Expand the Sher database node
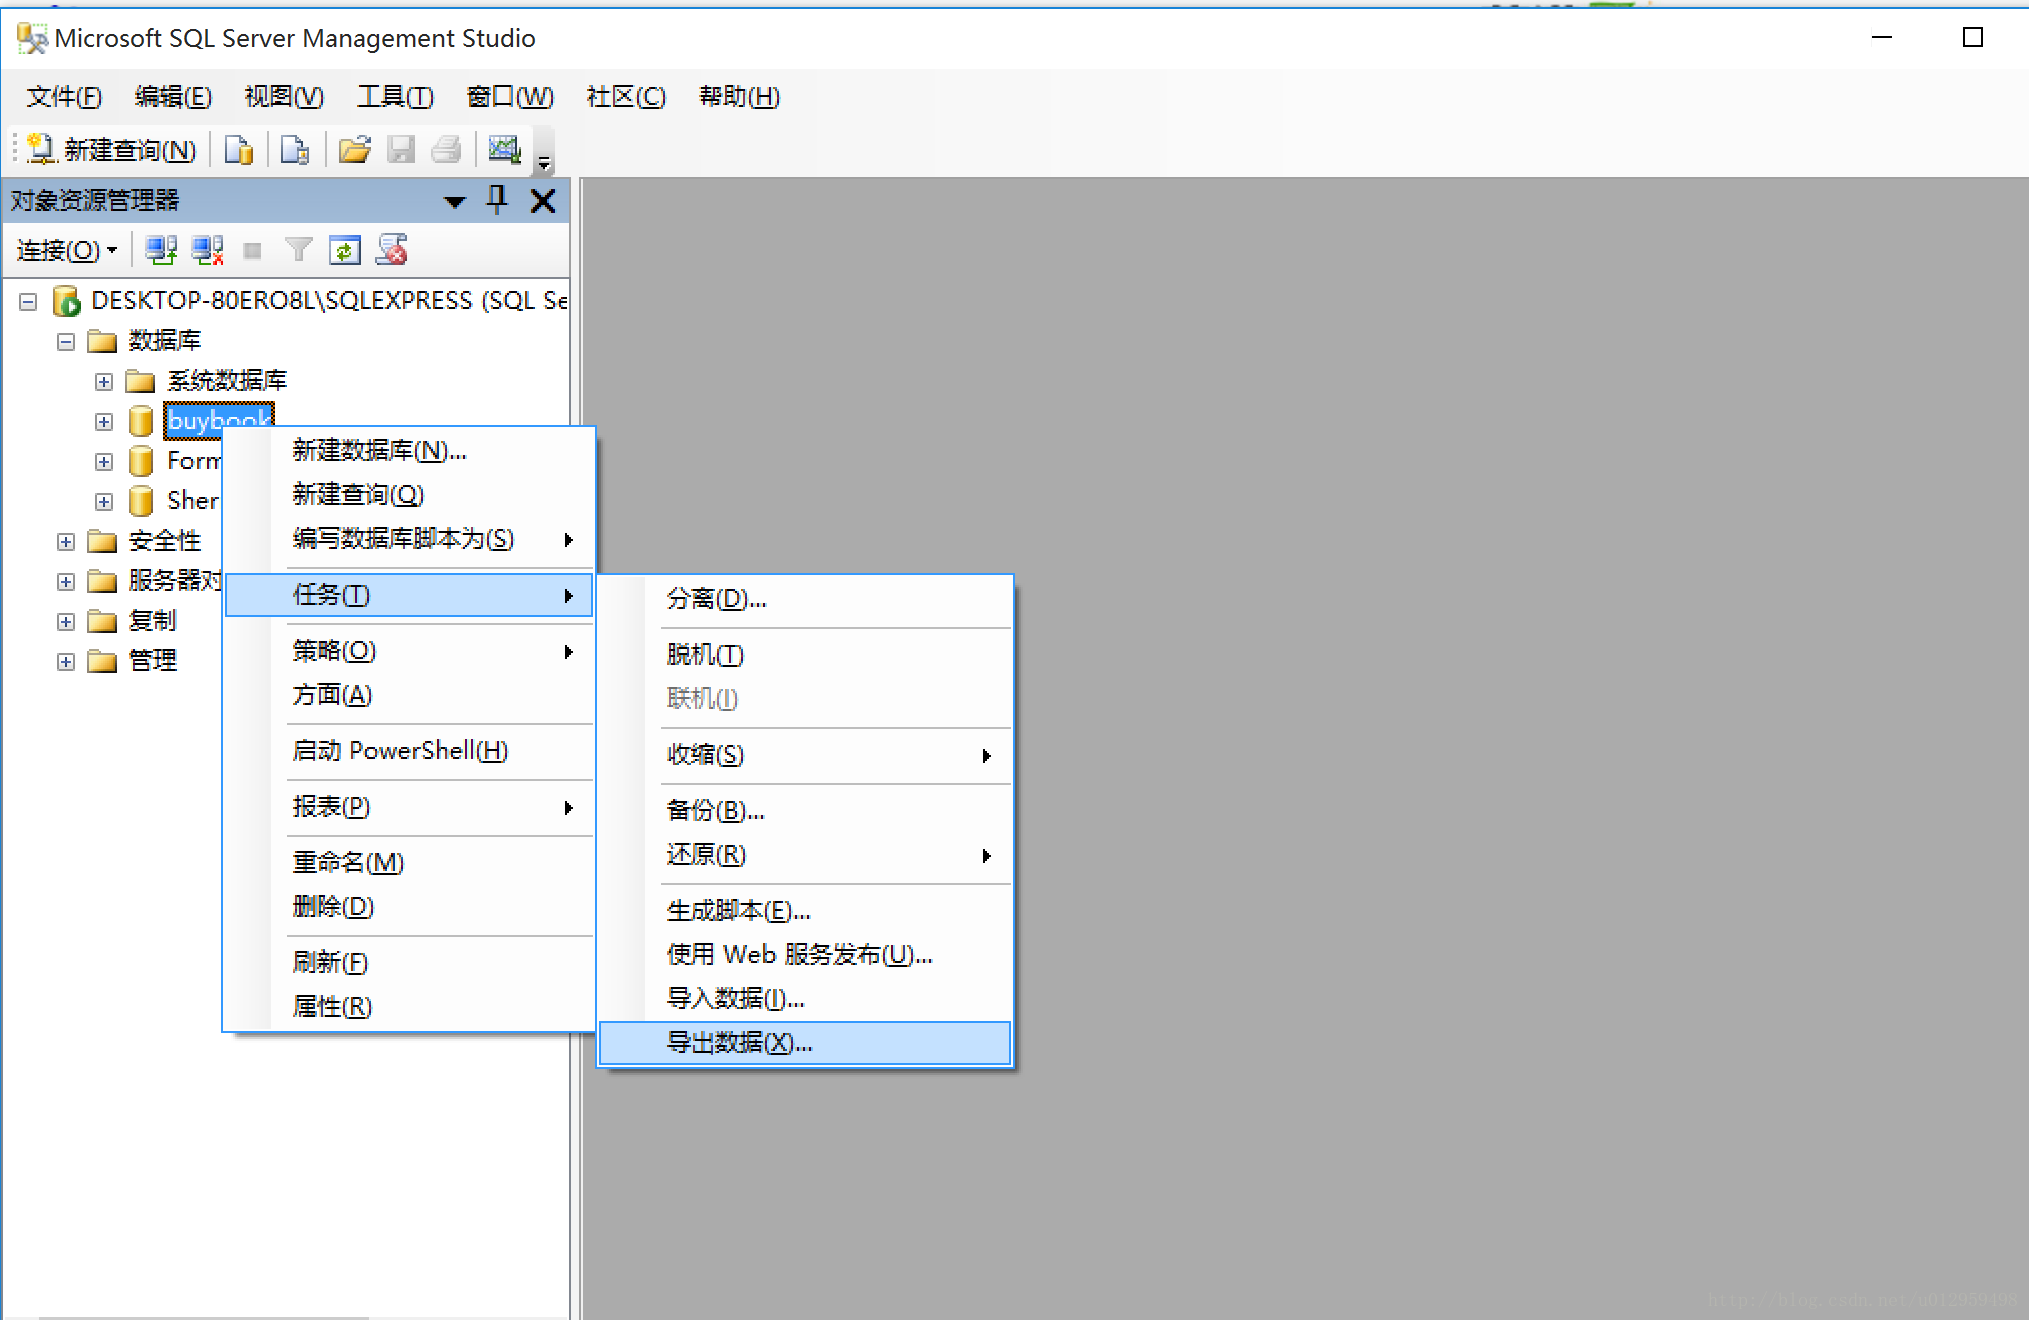Screen dimensions: 2029x1320 (104, 502)
